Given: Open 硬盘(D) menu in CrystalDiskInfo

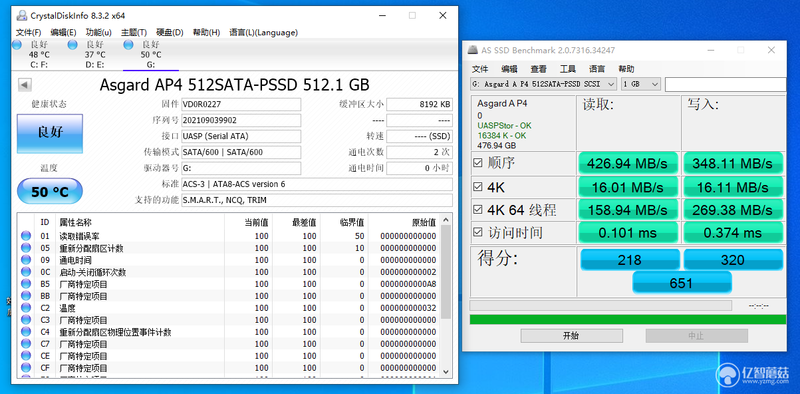Looking at the screenshot, I should pos(170,32).
